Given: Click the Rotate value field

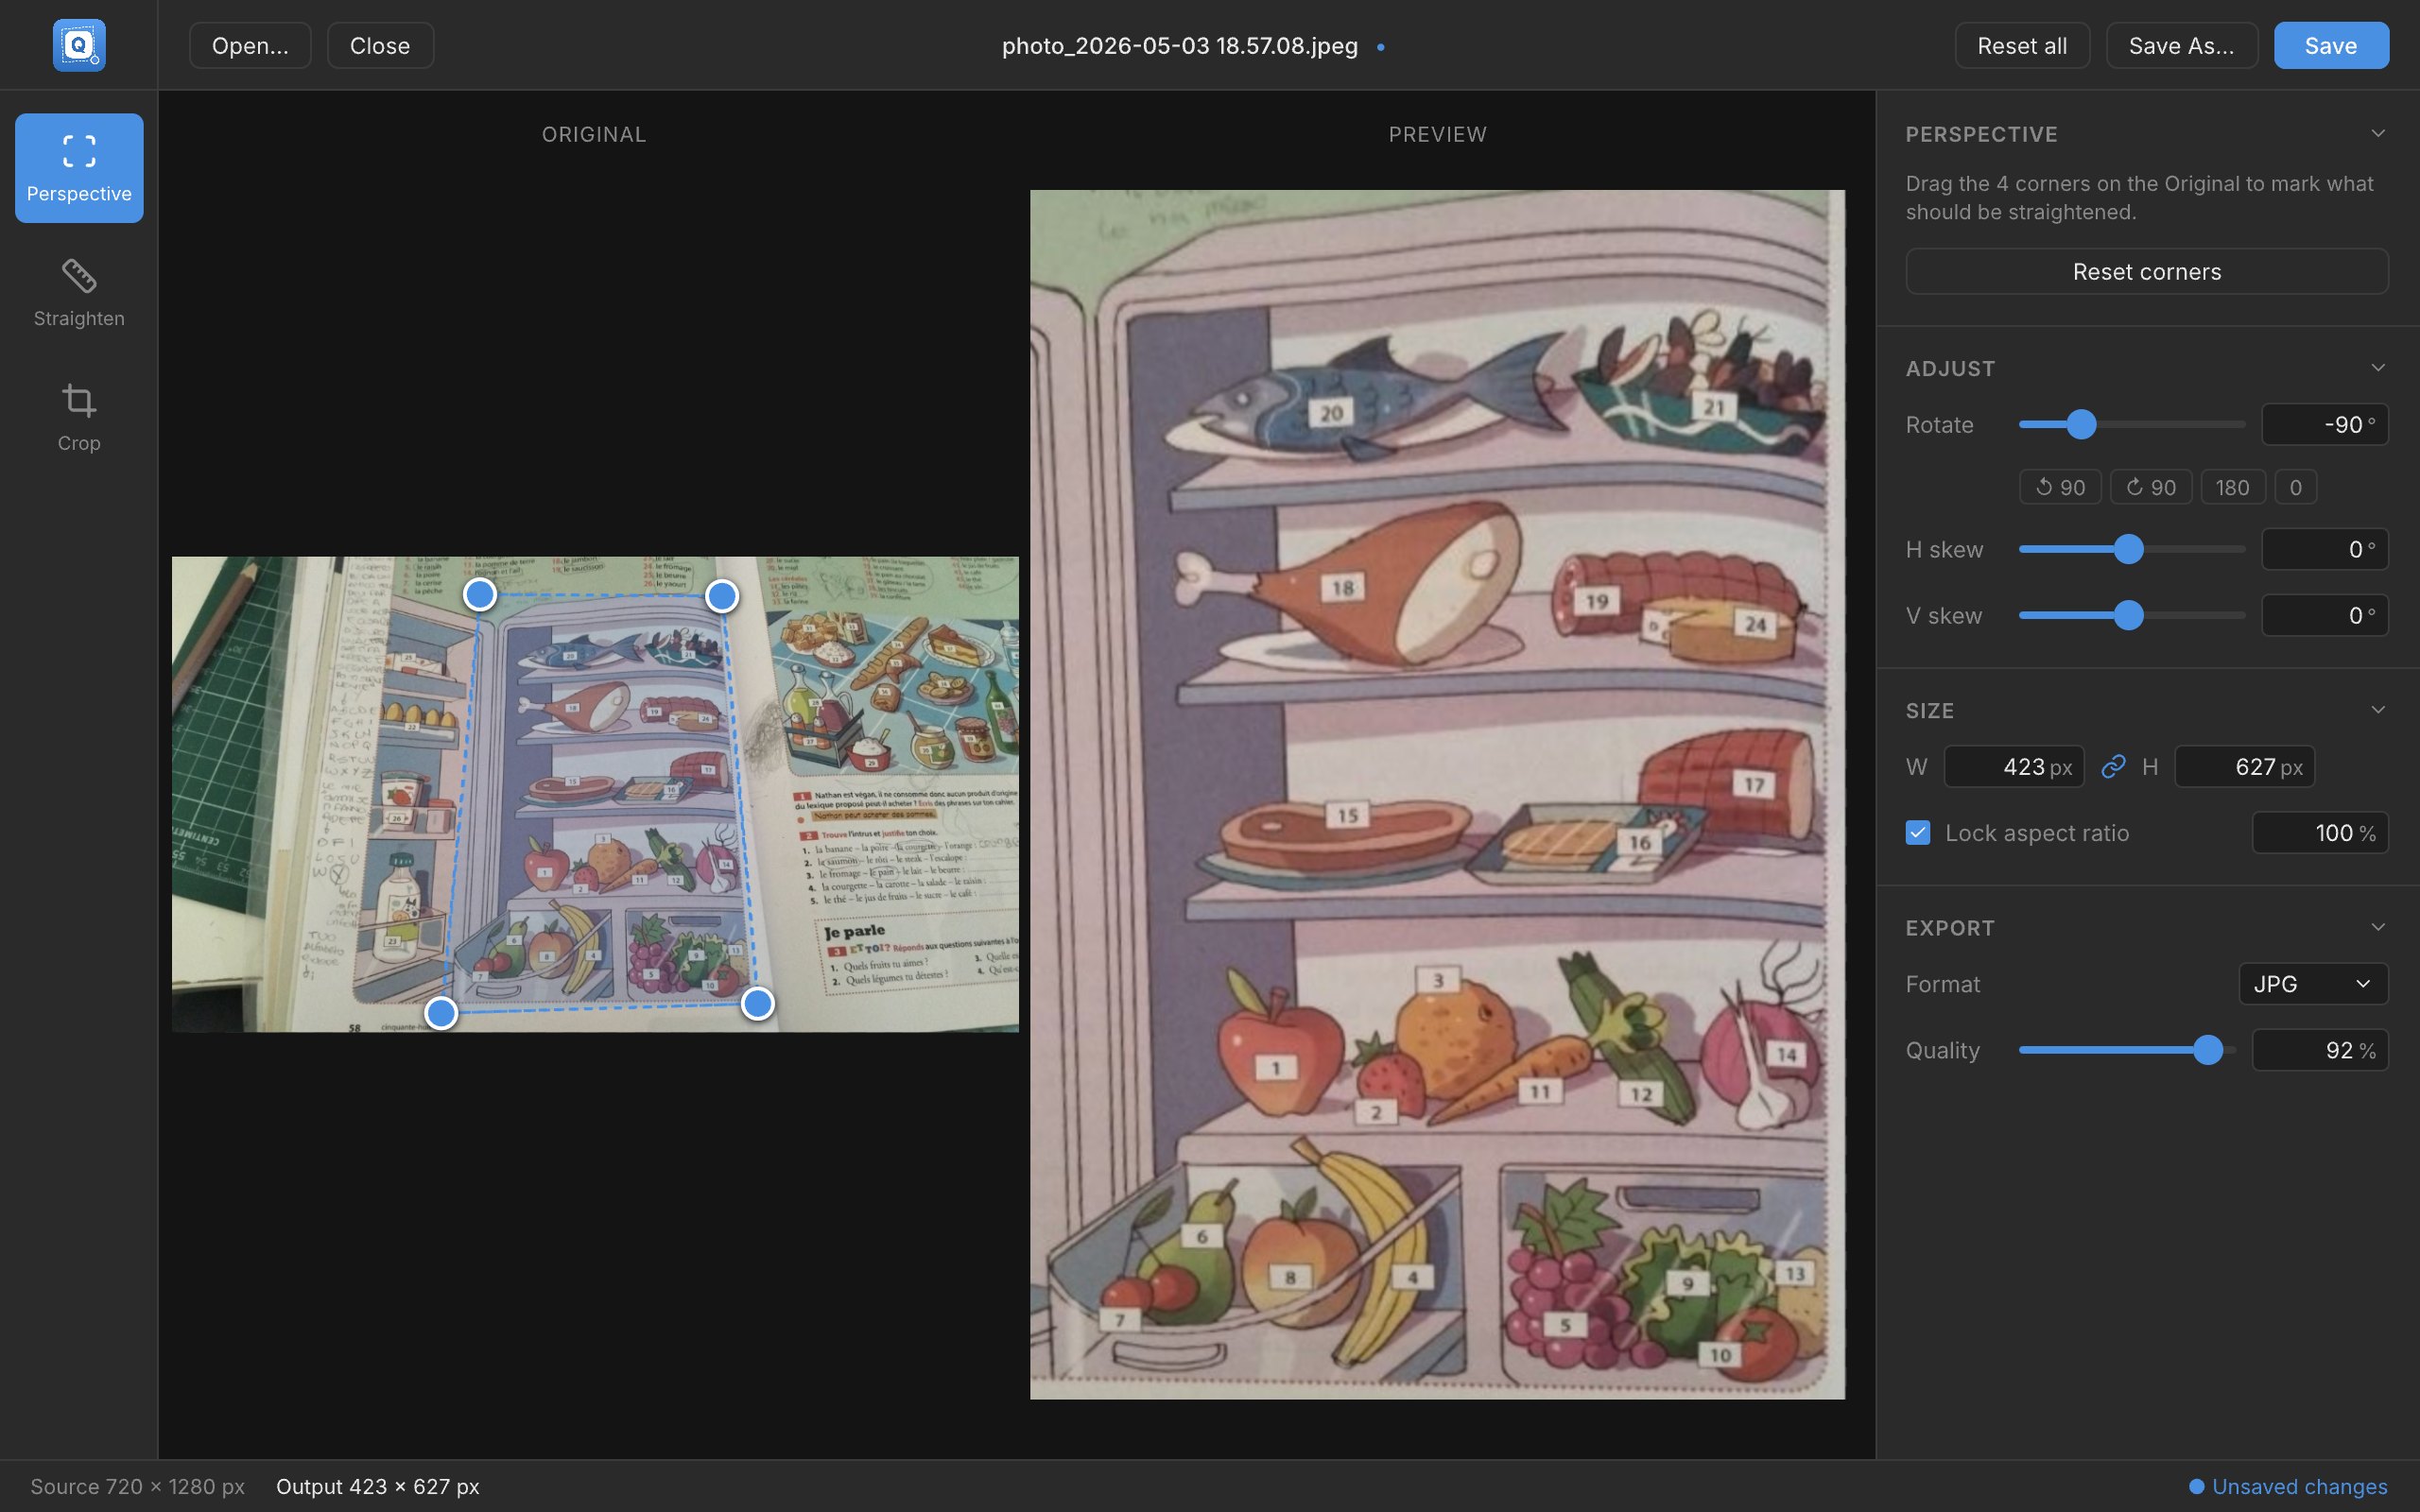Looking at the screenshot, I should [2325, 425].
